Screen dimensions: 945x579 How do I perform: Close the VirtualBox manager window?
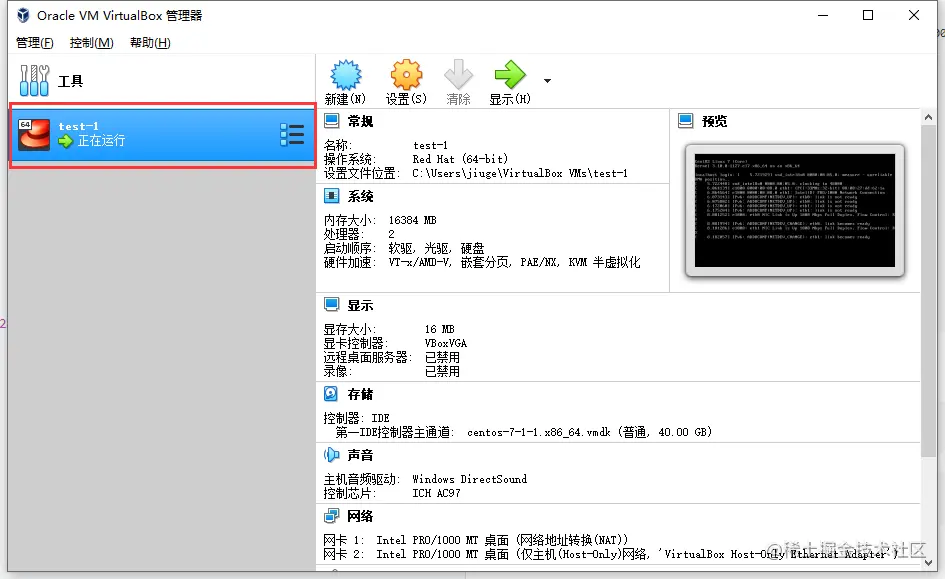tap(914, 15)
